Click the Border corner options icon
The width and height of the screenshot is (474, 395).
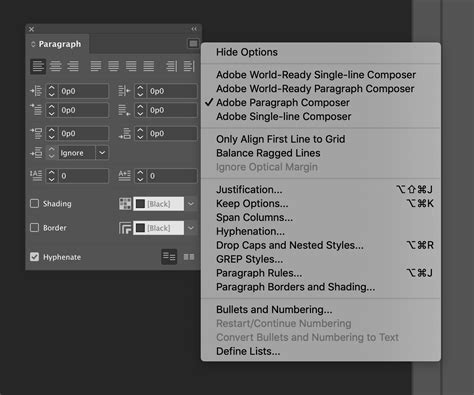125,228
